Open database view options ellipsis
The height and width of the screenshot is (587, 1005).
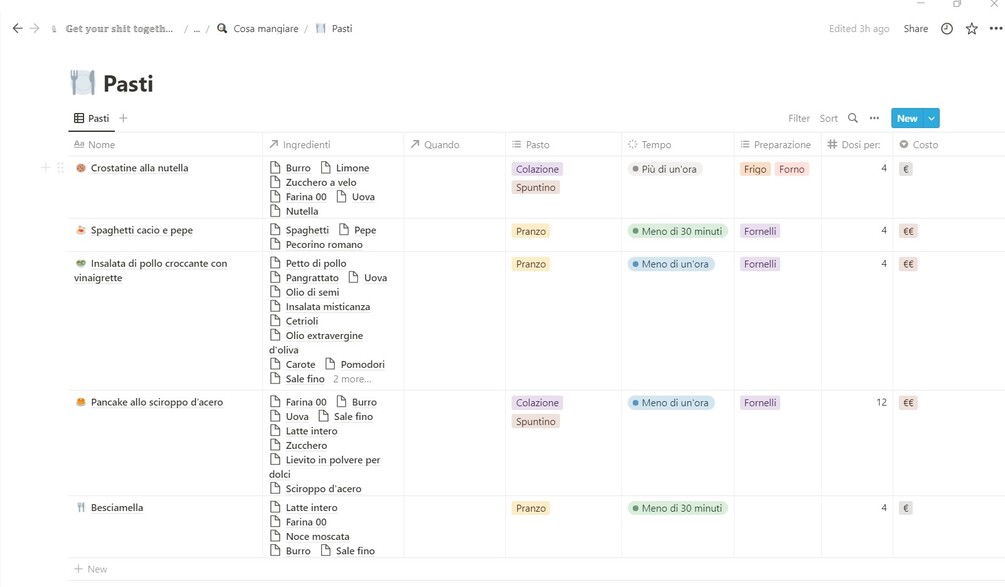point(874,118)
